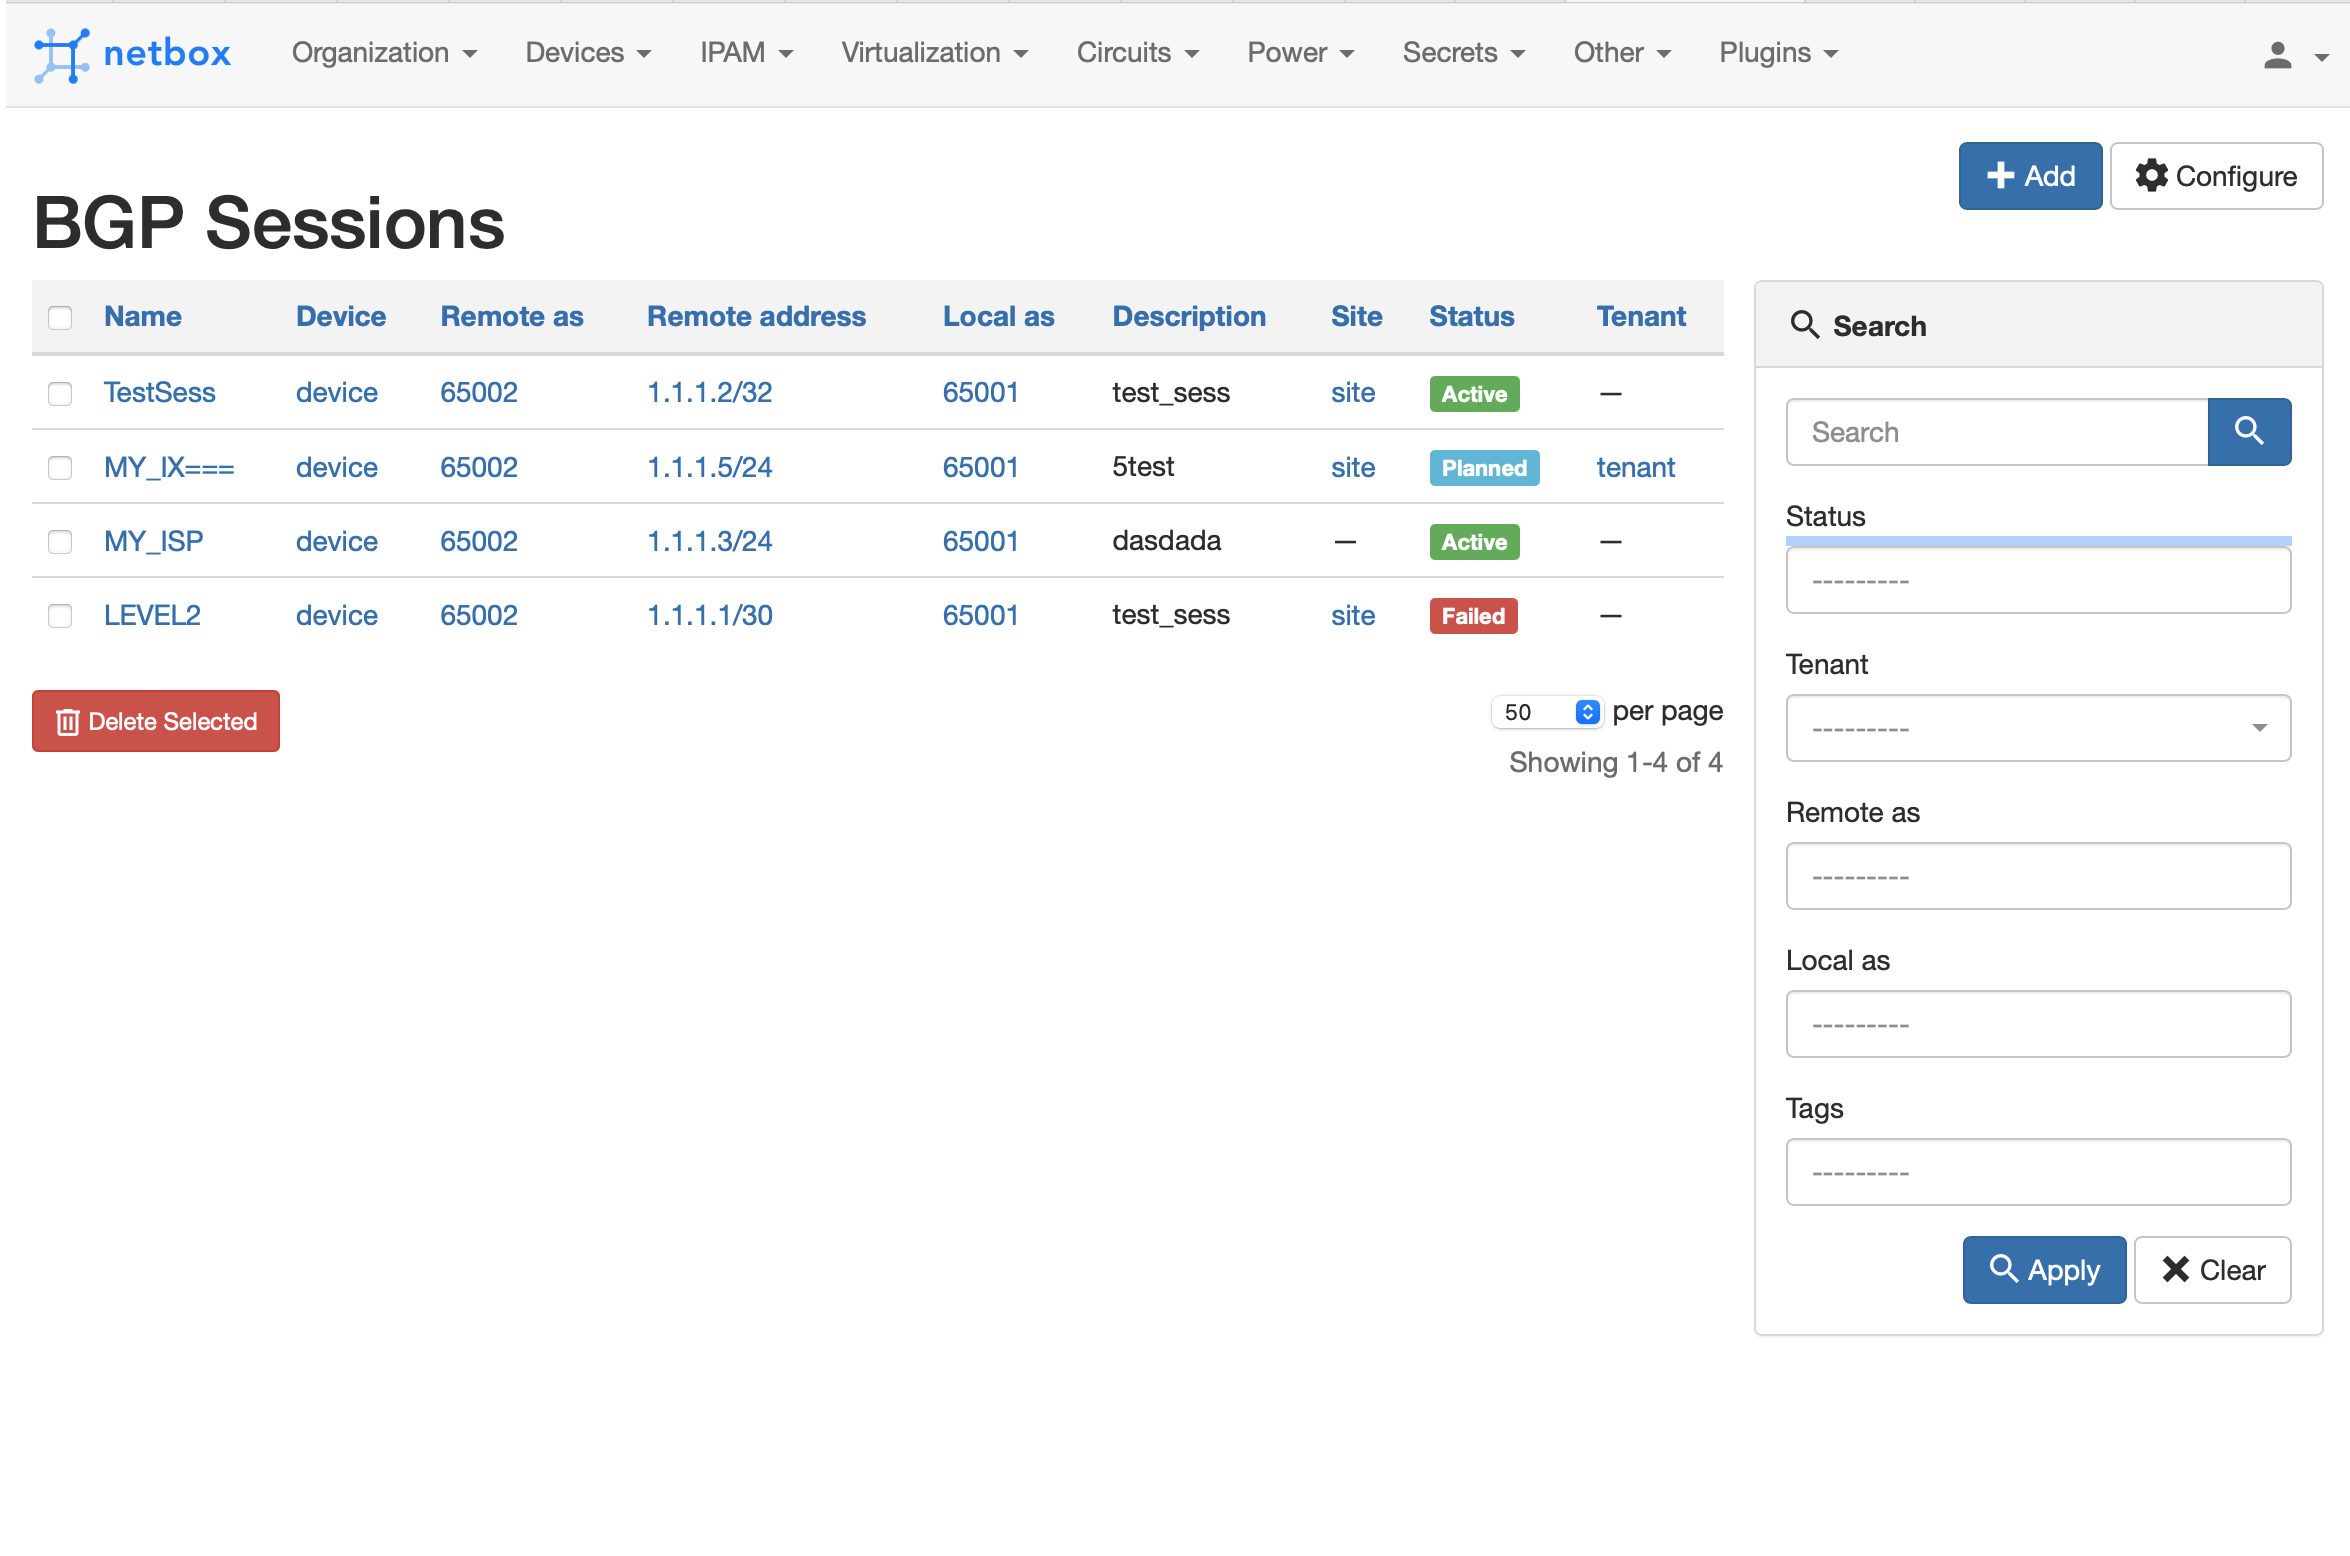The height and width of the screenshot is (1556, 2350).
Task: Change the per page count selector
Action: coord(1547,712)
